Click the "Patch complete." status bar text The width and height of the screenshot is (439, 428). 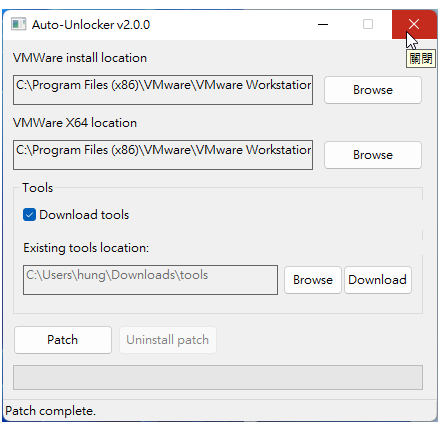click(x=50, y=411)
